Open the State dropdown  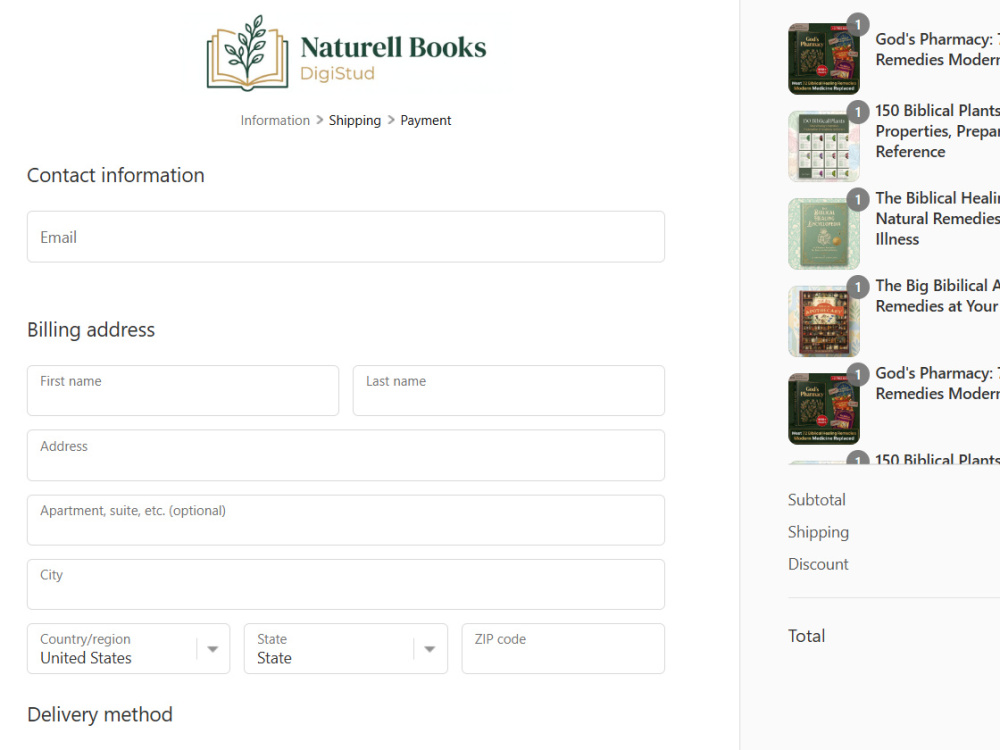(x=346, y=649)
